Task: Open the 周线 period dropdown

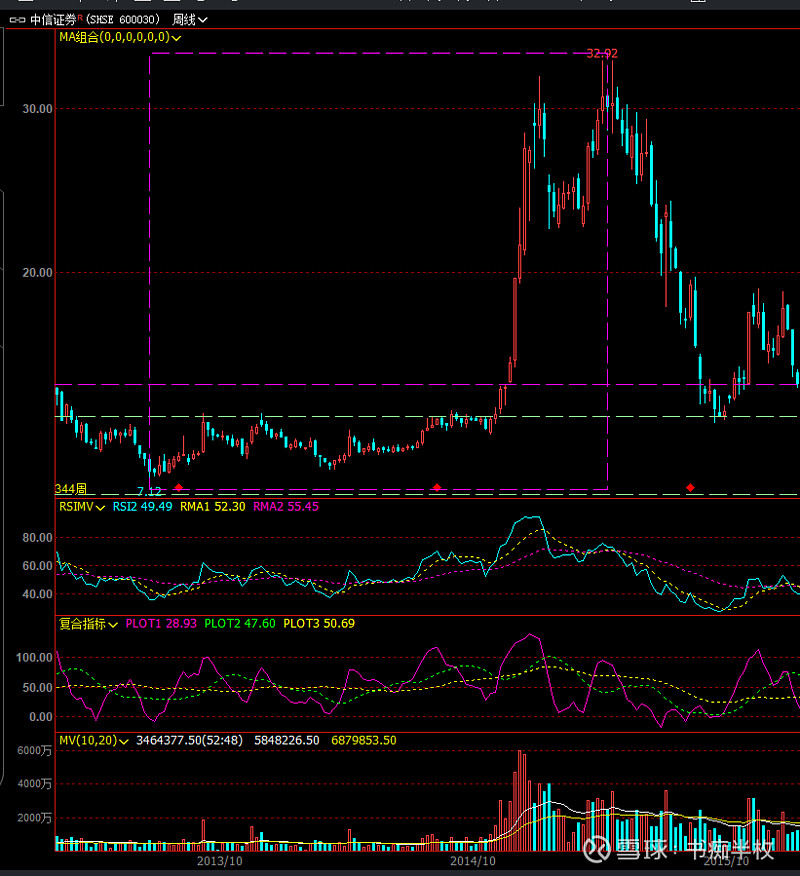Action: click(x=190, y=20)
